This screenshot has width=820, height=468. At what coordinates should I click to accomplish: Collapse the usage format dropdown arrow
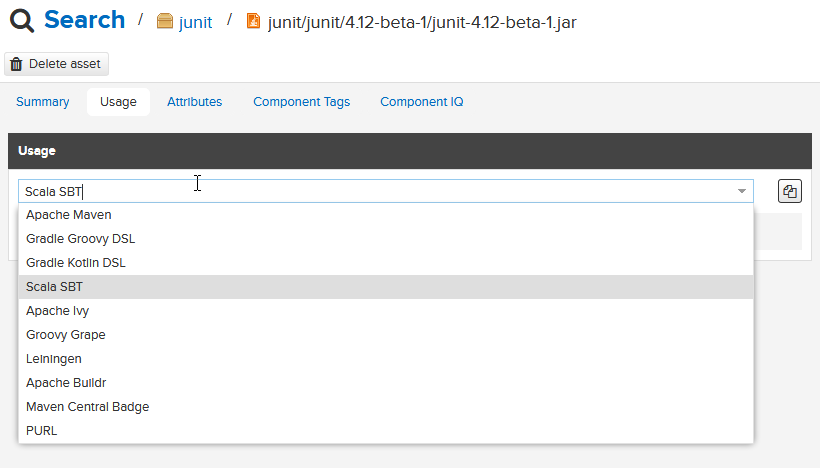(742, 191)
